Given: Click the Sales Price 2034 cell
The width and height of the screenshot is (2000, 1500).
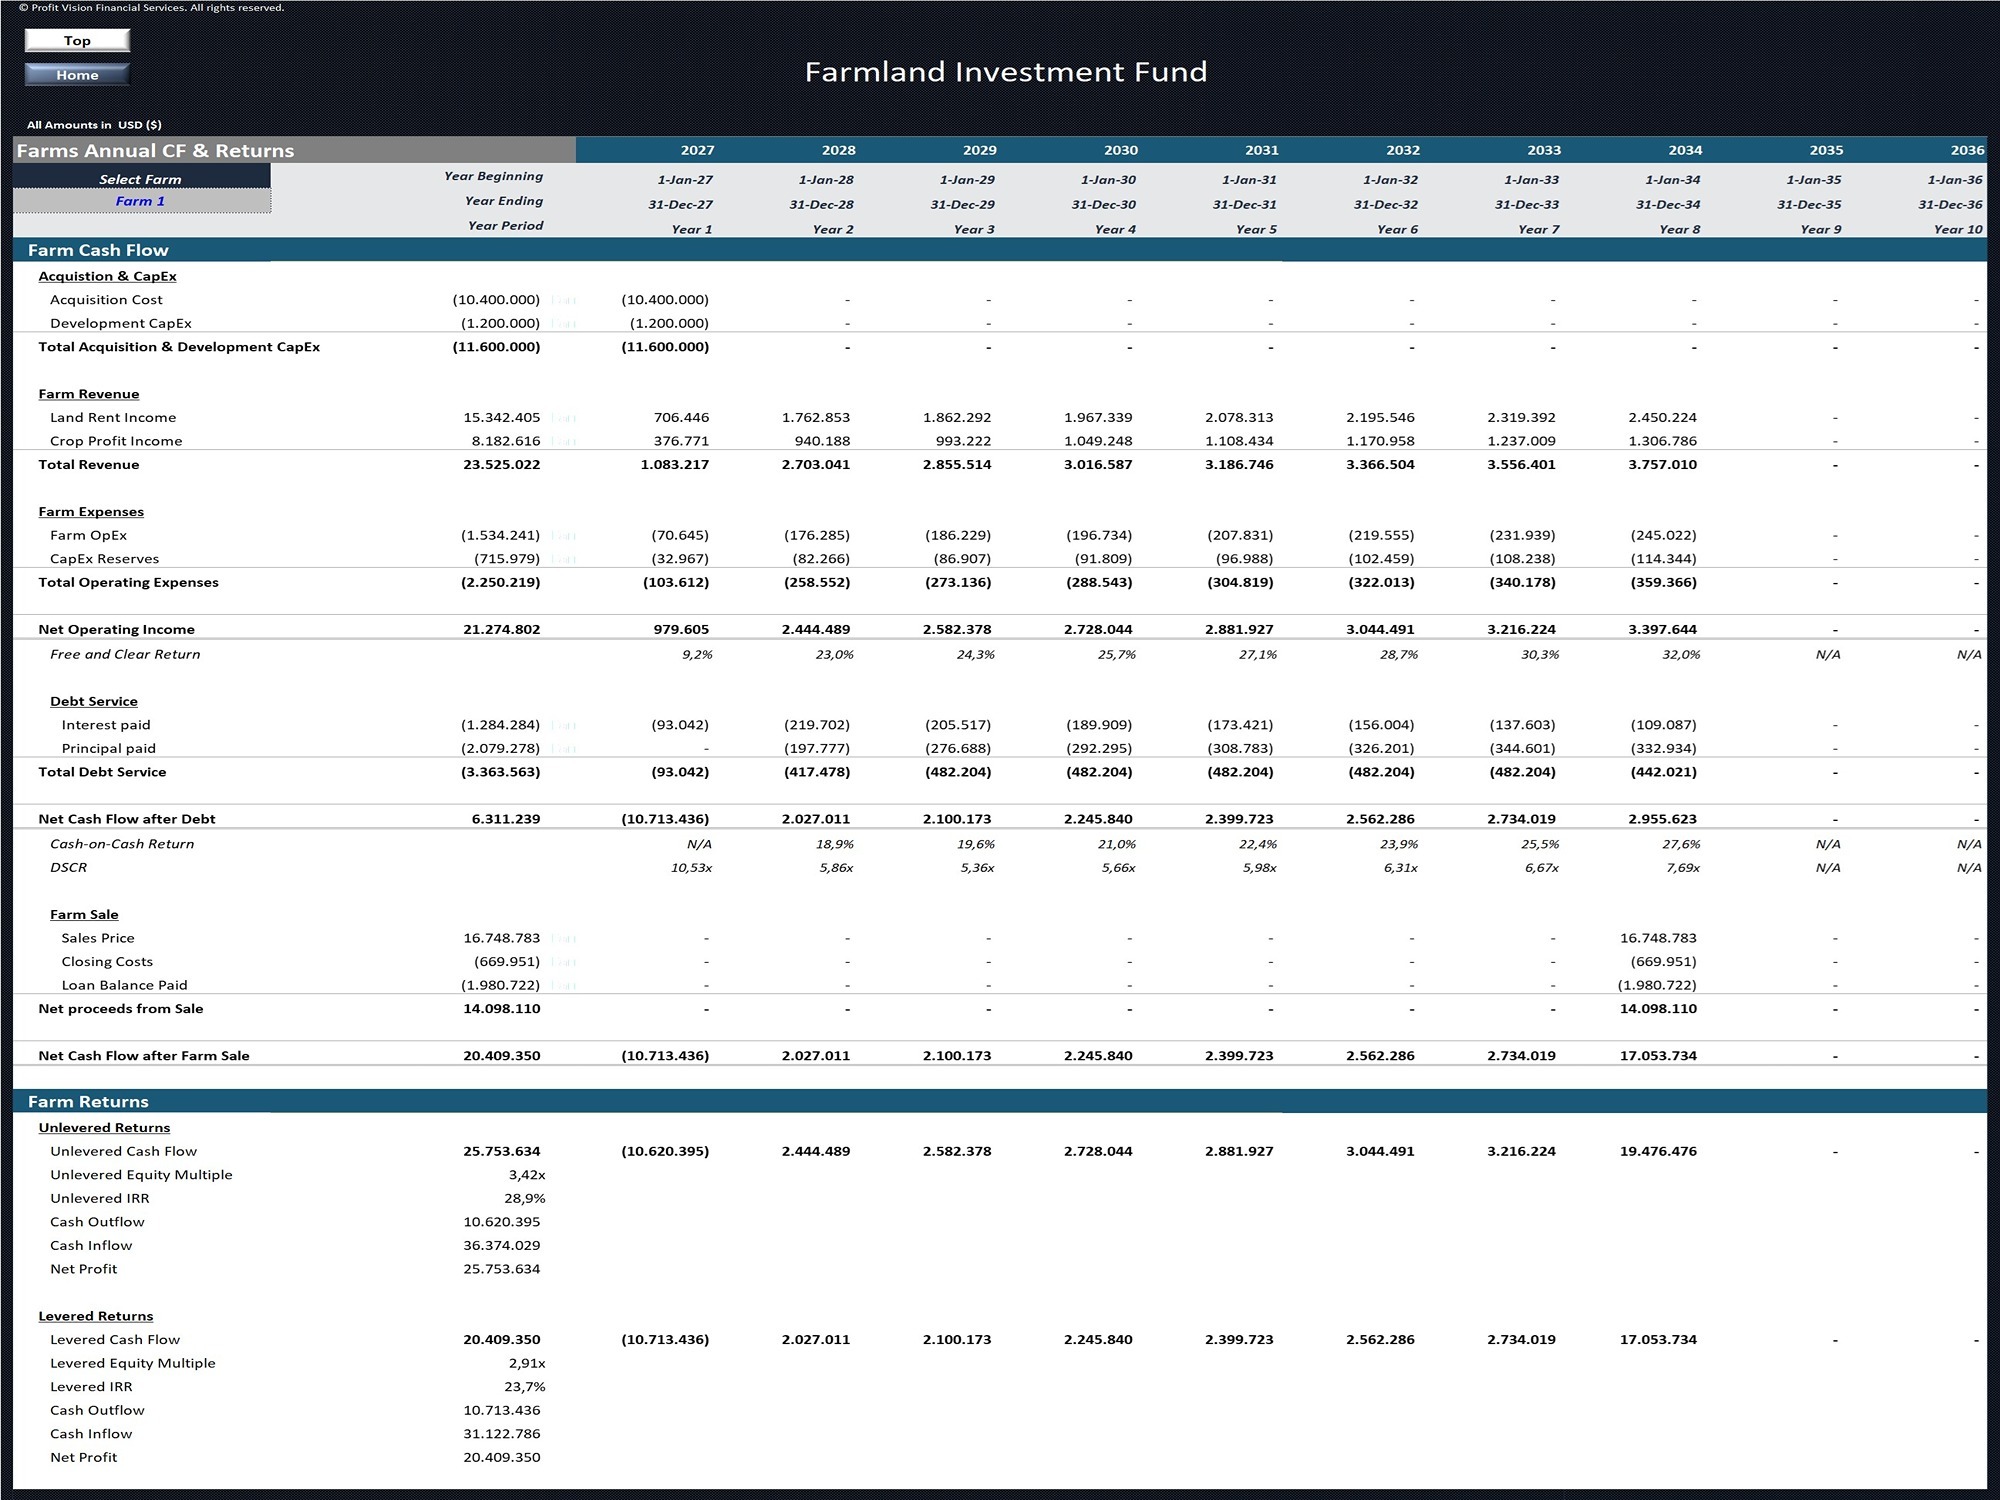Looking at the screenshot, I should pyautogui.click(x=1658, y=938).
